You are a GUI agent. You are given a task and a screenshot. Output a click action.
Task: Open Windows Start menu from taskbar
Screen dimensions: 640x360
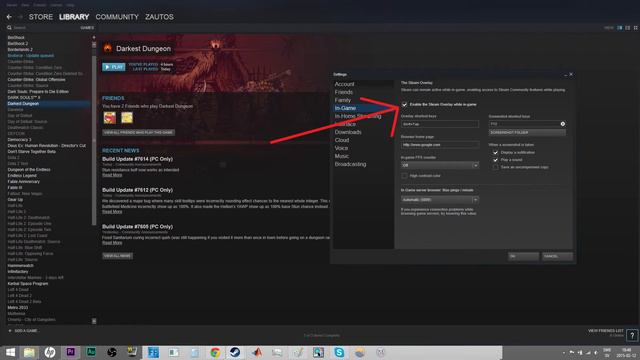tap(10, 352)
